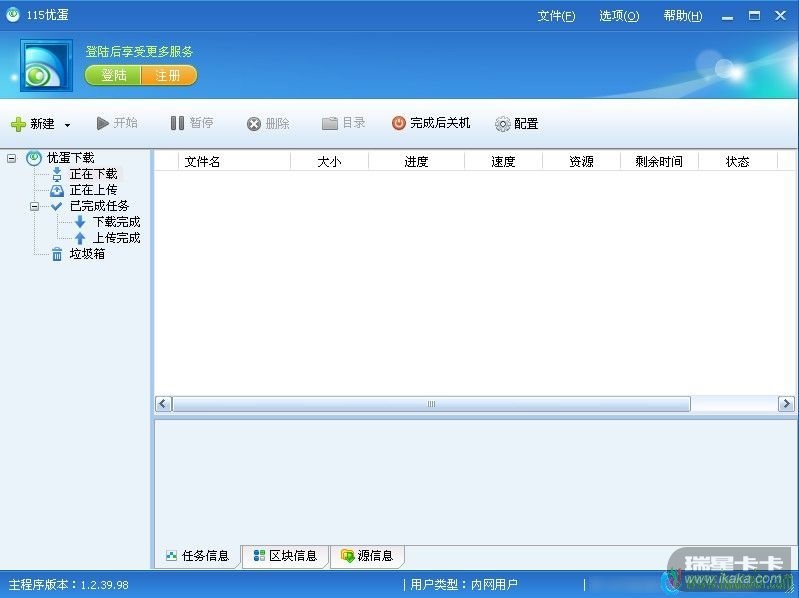Click the 优蛋下载 eye icon in tree
This screenshot has width=799, height=598.
coord(34,158)
